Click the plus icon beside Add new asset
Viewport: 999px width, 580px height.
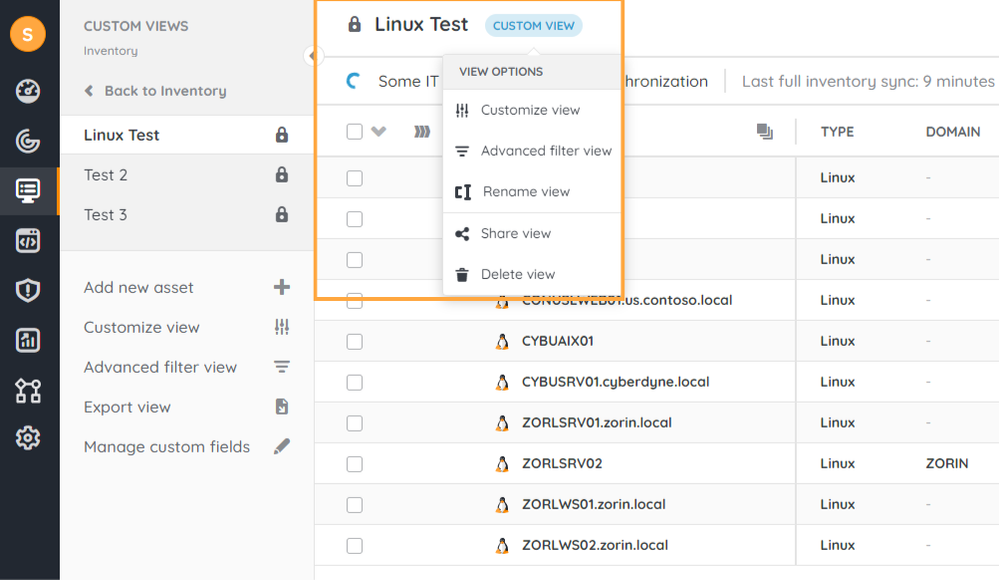[281, 287]
